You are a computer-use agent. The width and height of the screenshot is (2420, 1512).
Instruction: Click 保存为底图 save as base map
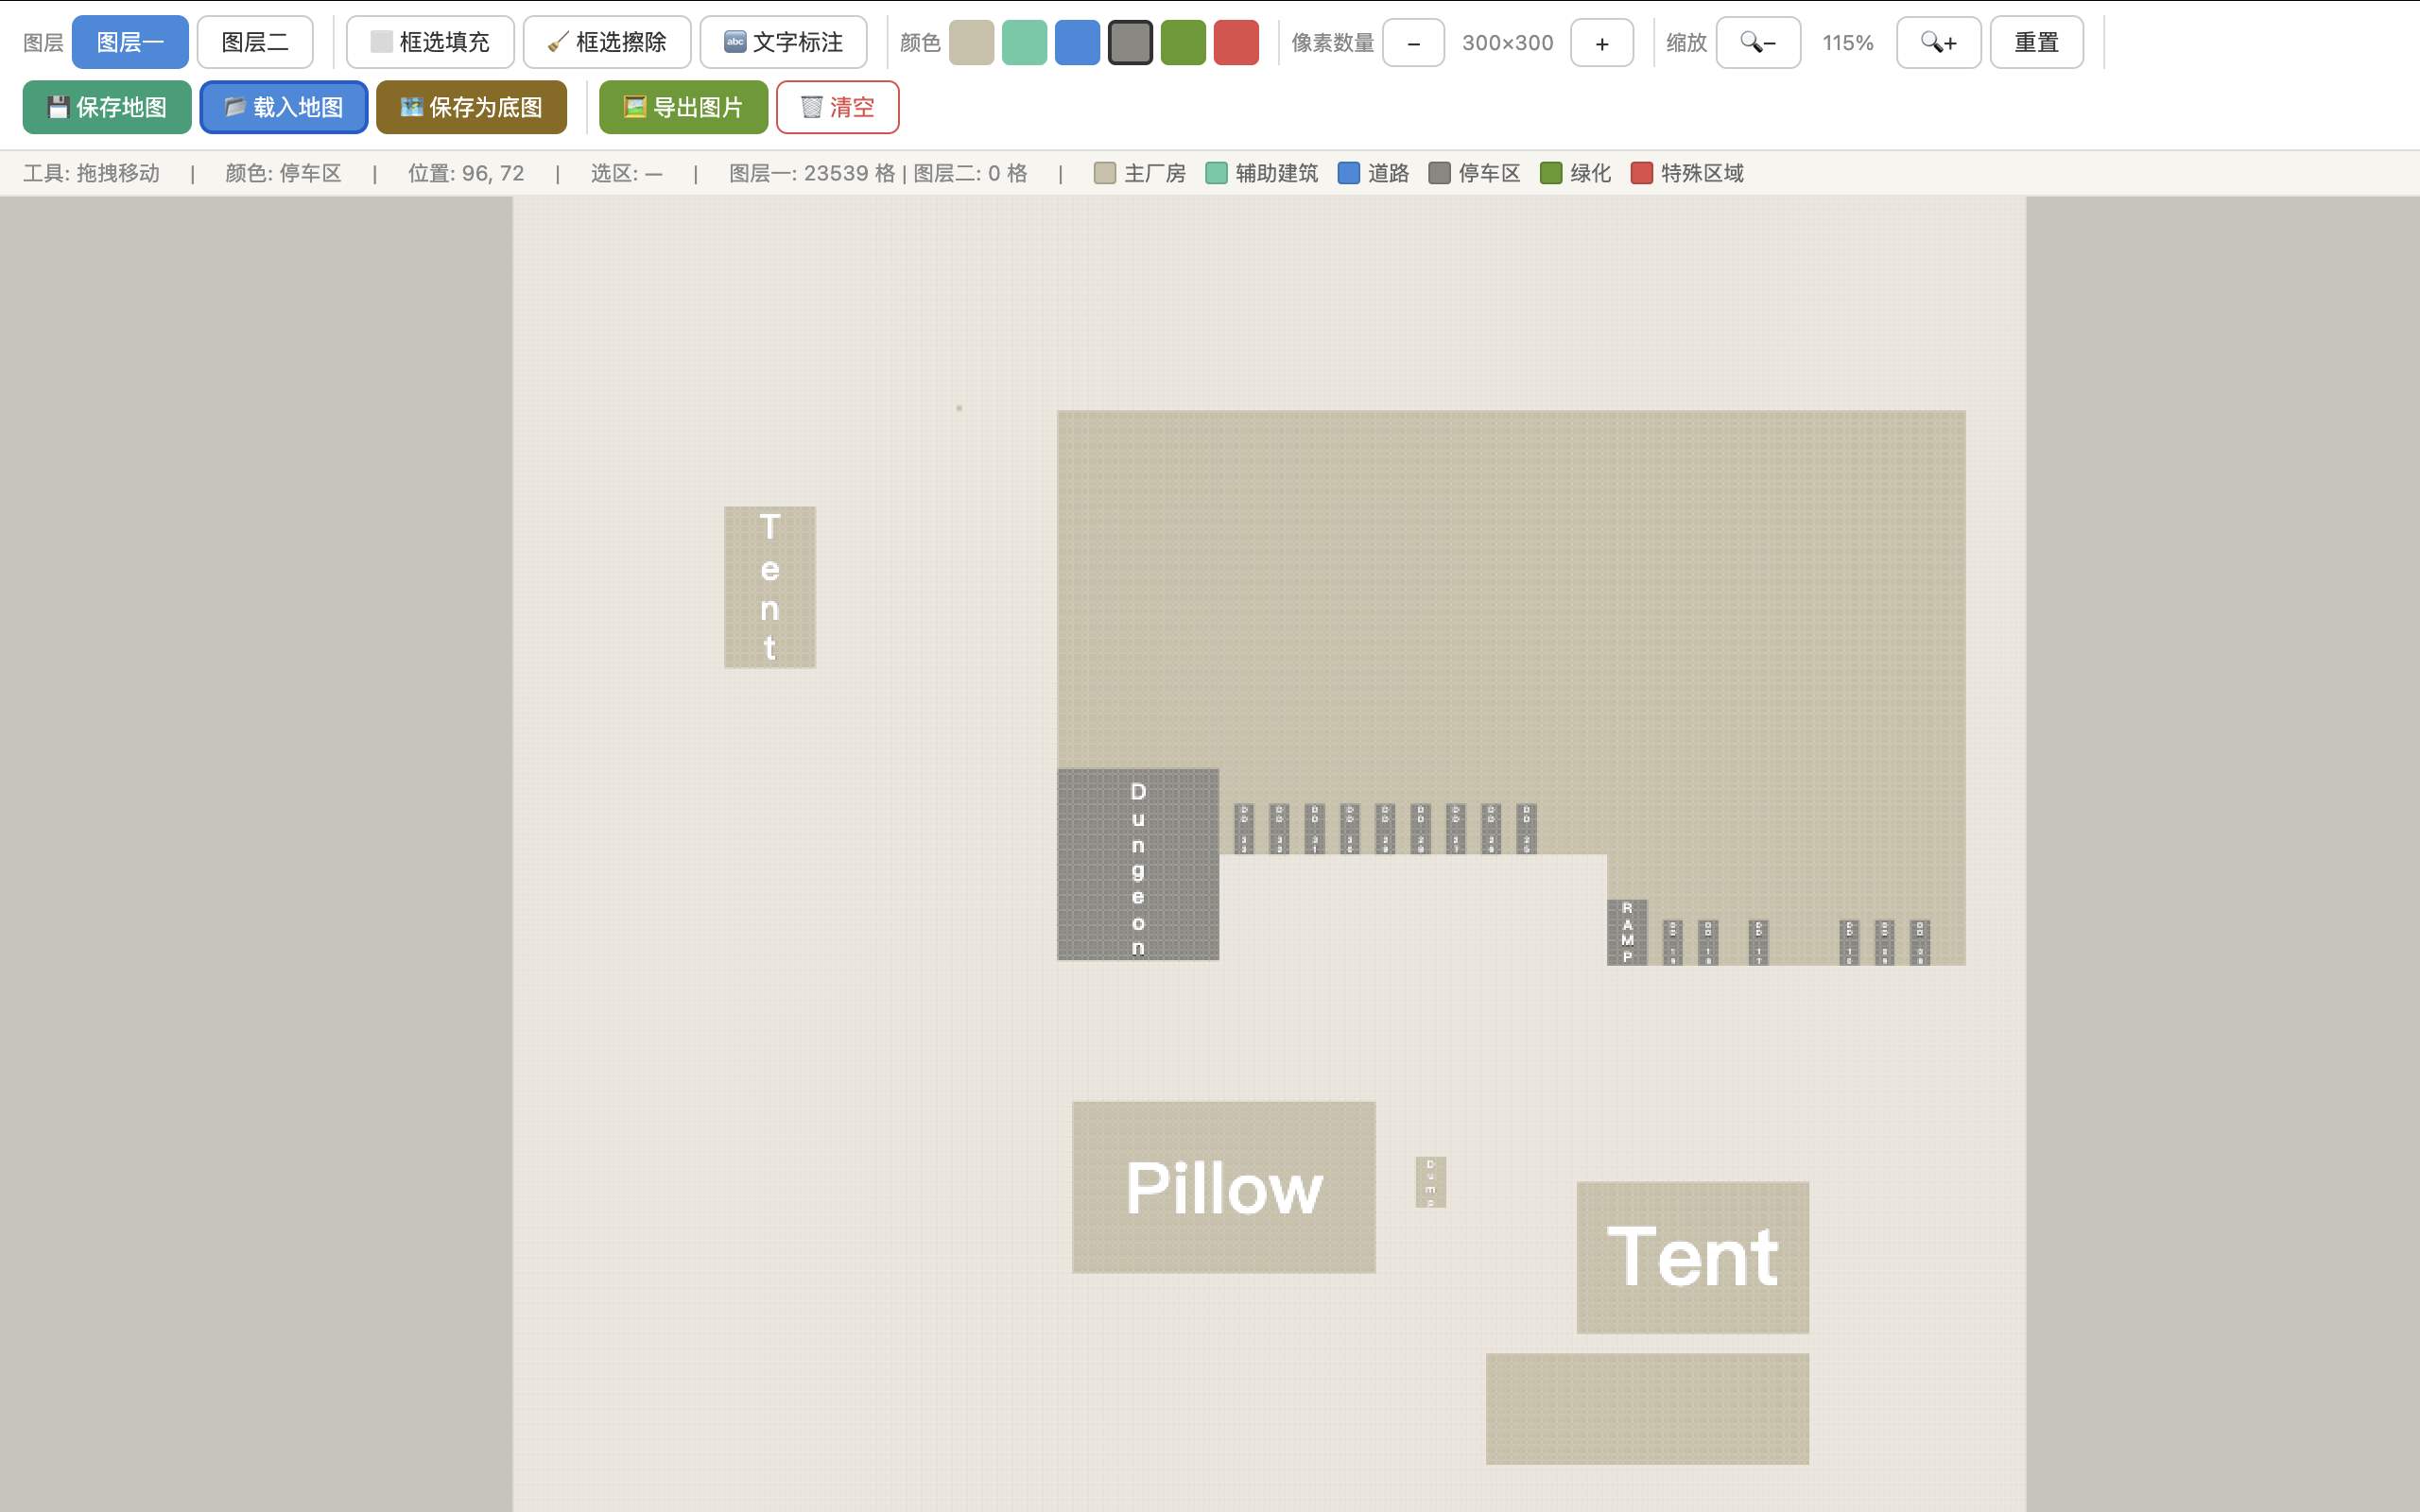click(x=471, y=107)
